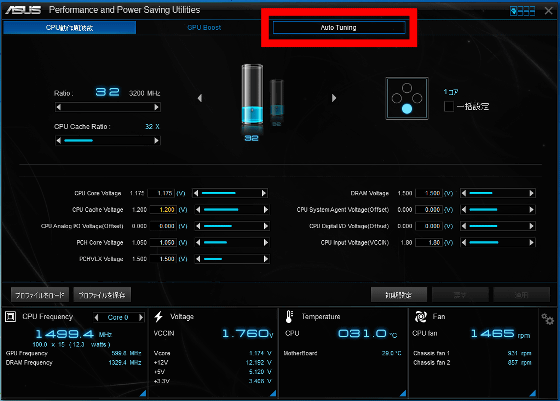This screenshot has height=401, width=560.
Task: Expand Temperature panel corner triangle
Action: [x=403, y=393]
